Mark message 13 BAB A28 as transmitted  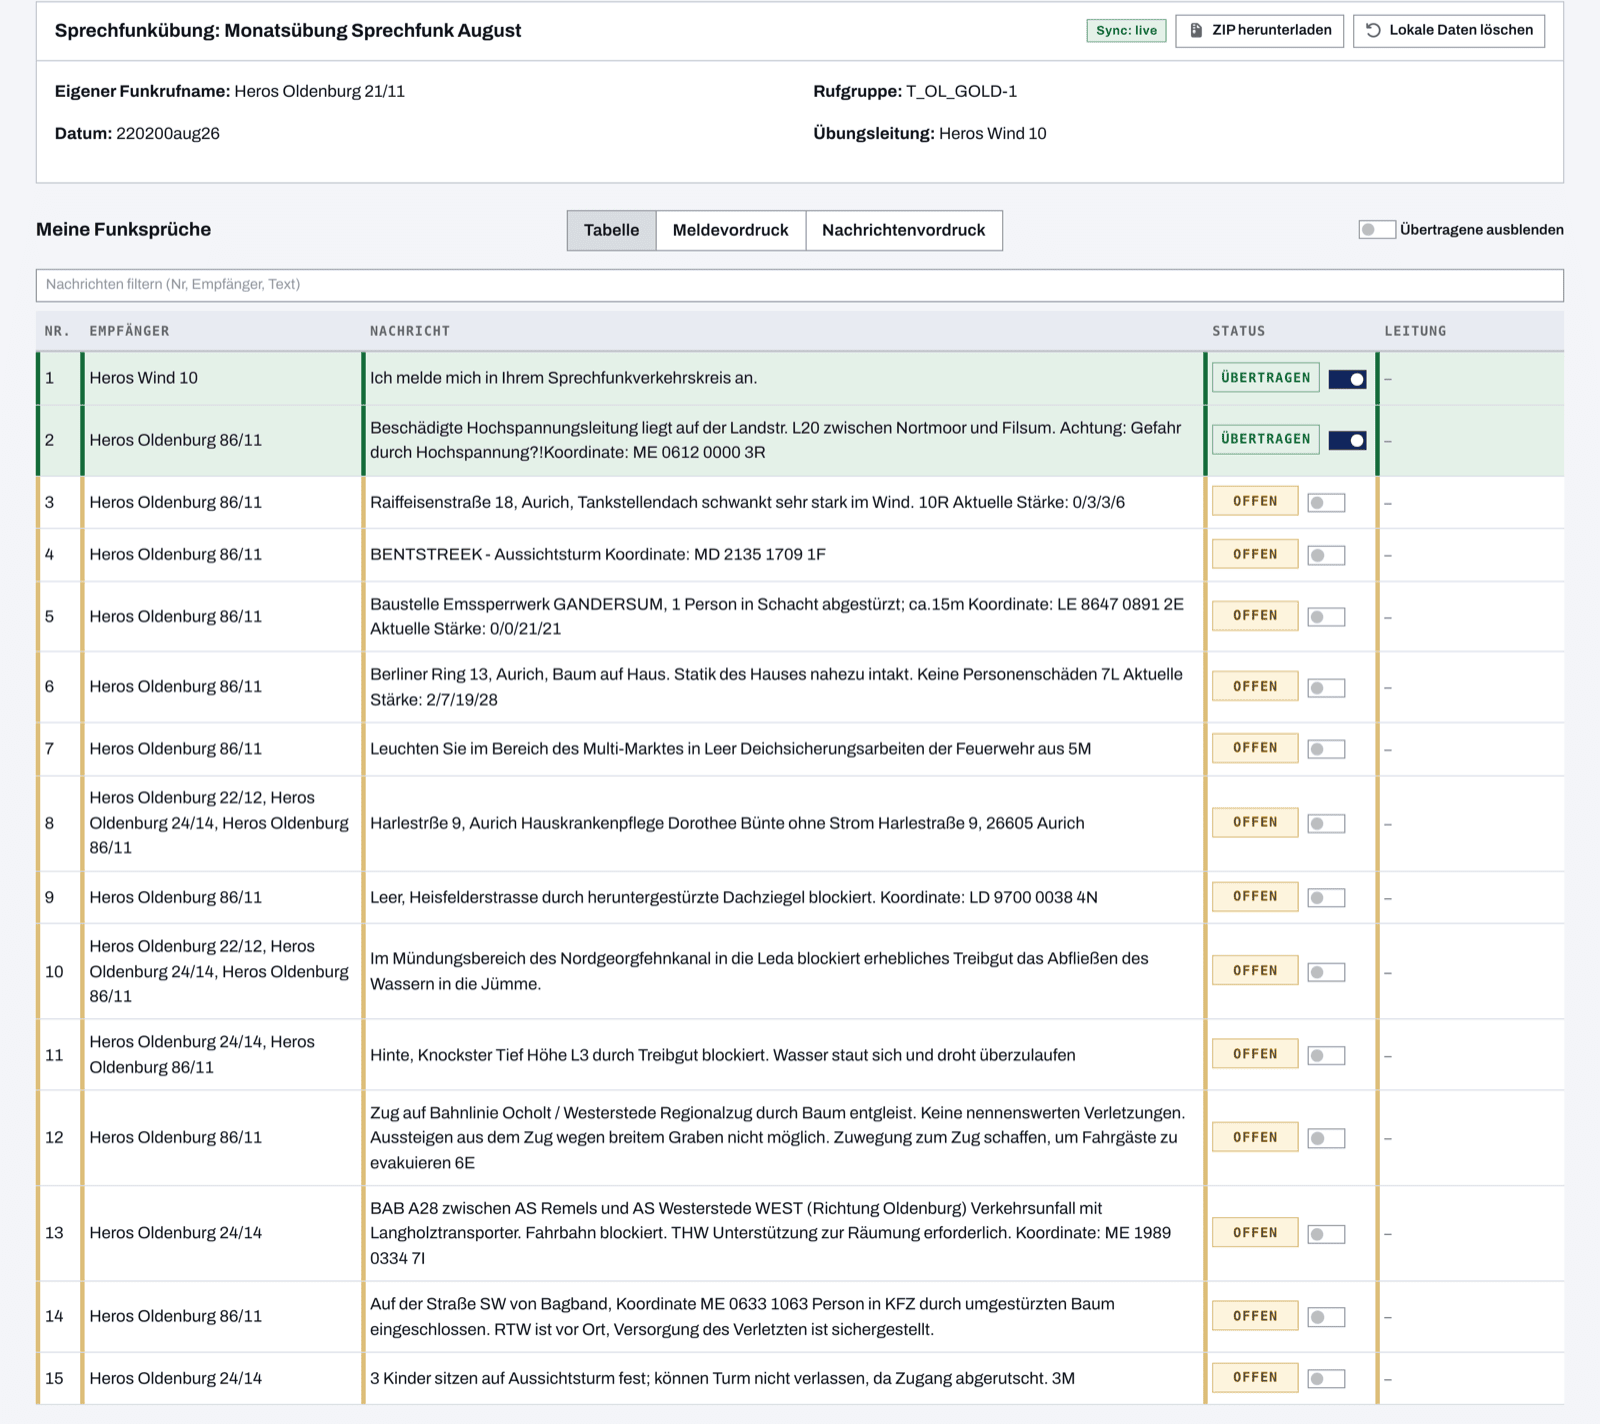click(x=1326, y=1235)
